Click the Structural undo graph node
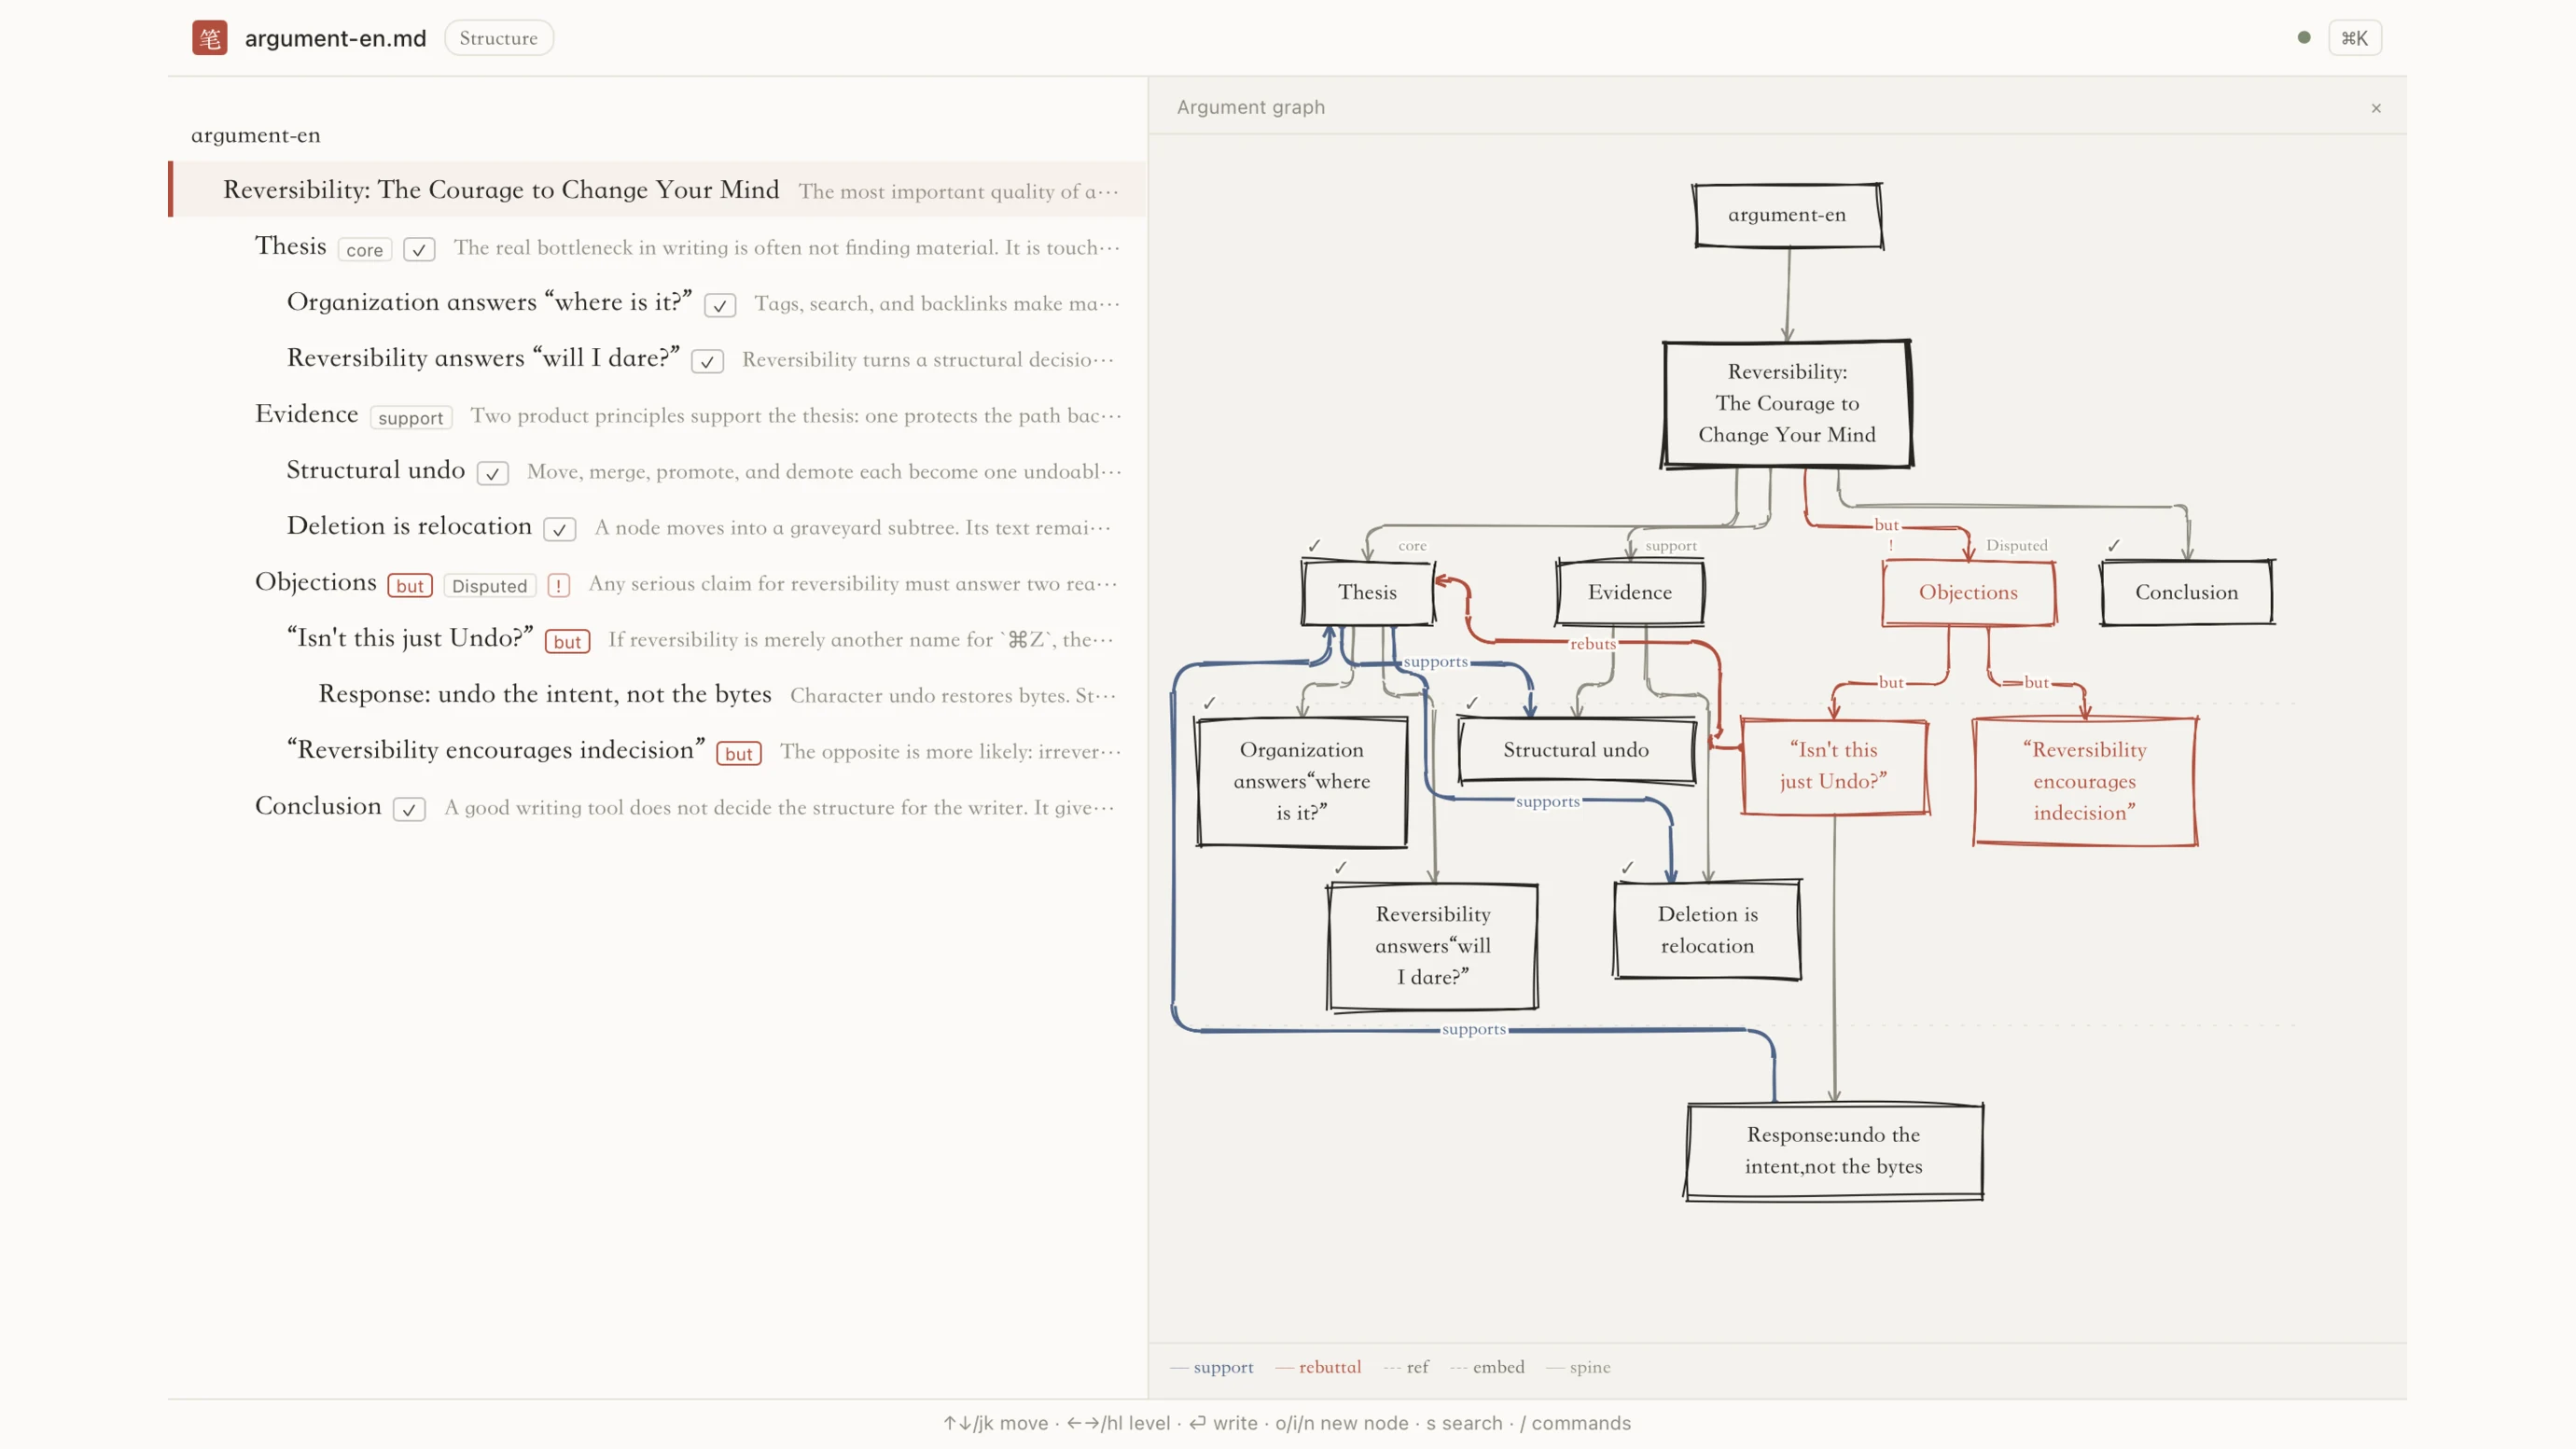 [1576, 750]
